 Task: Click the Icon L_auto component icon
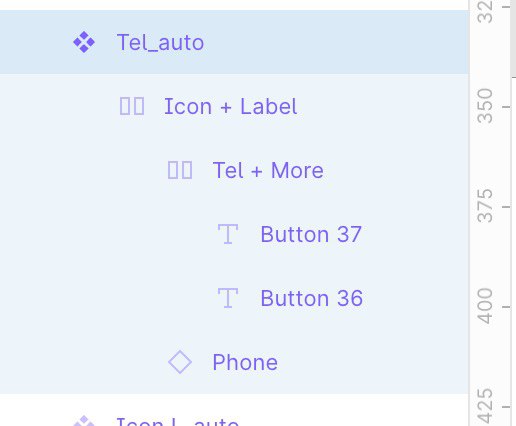[84, 421]
